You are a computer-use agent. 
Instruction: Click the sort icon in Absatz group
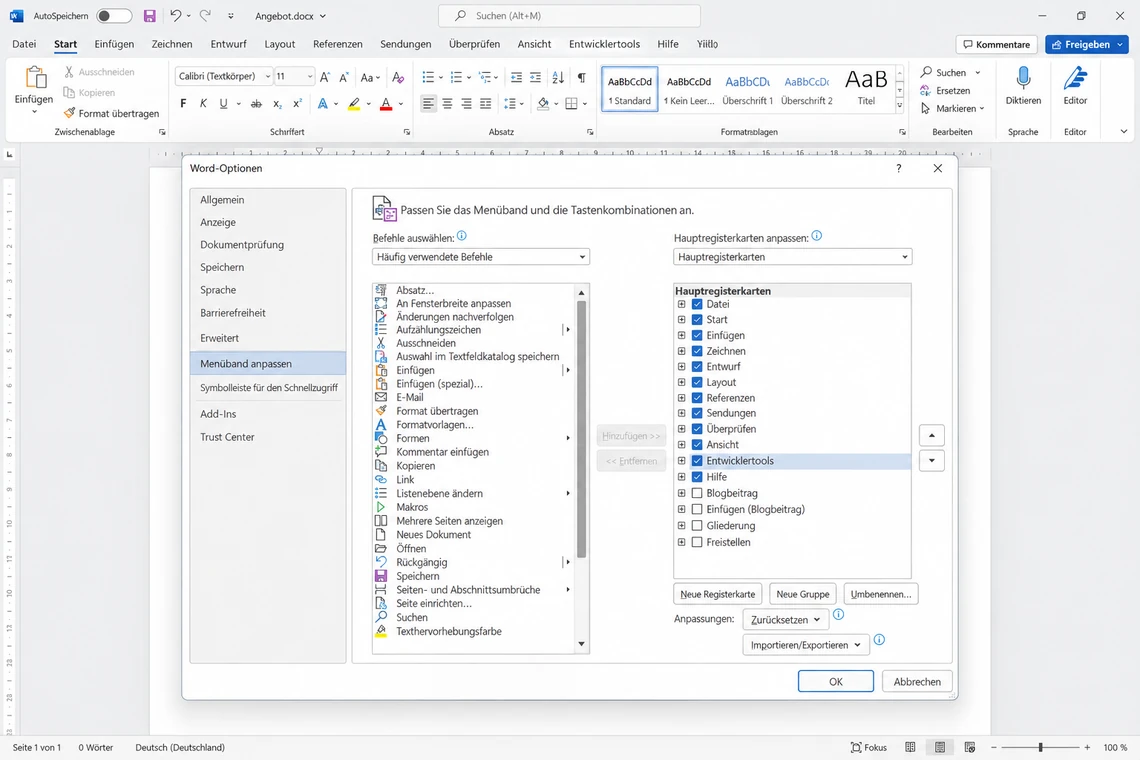coord(558,77)
